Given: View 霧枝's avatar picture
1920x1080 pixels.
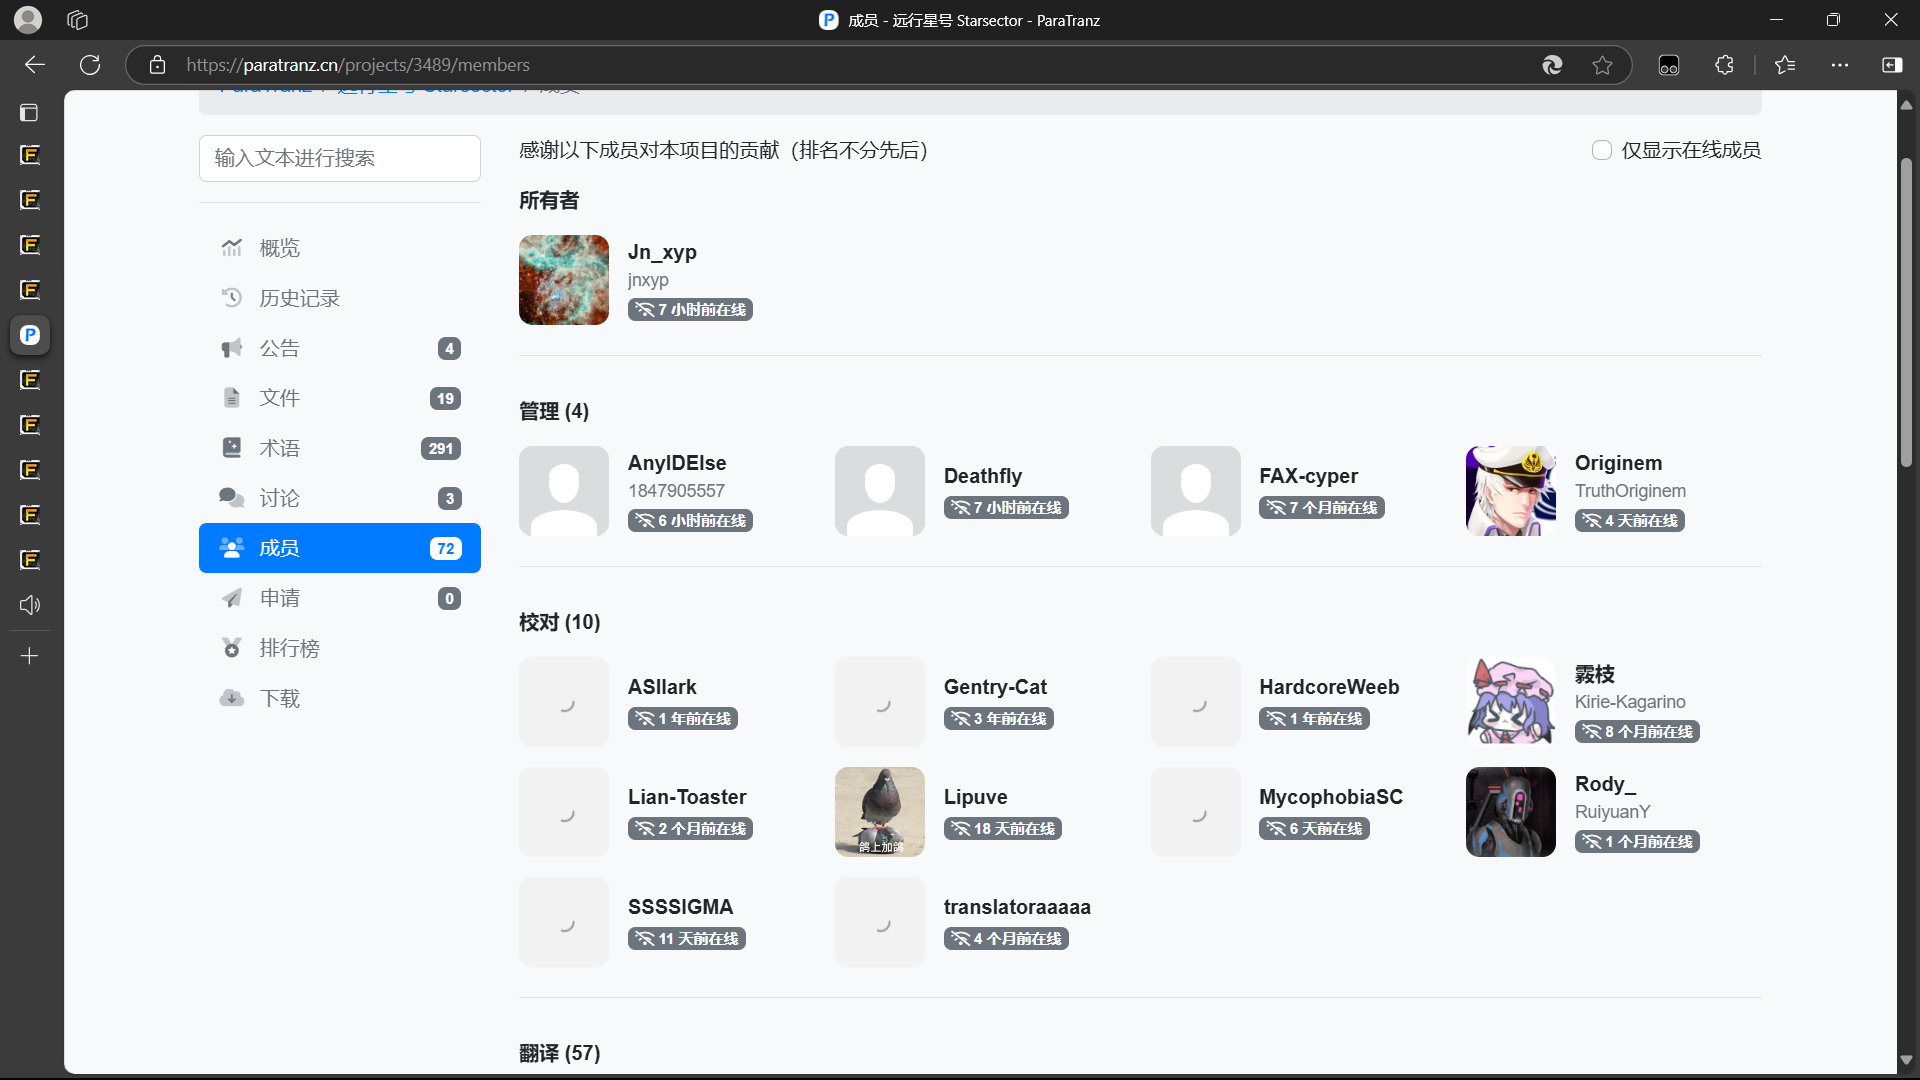Looking at the screenshot, I should (1510, 701).
